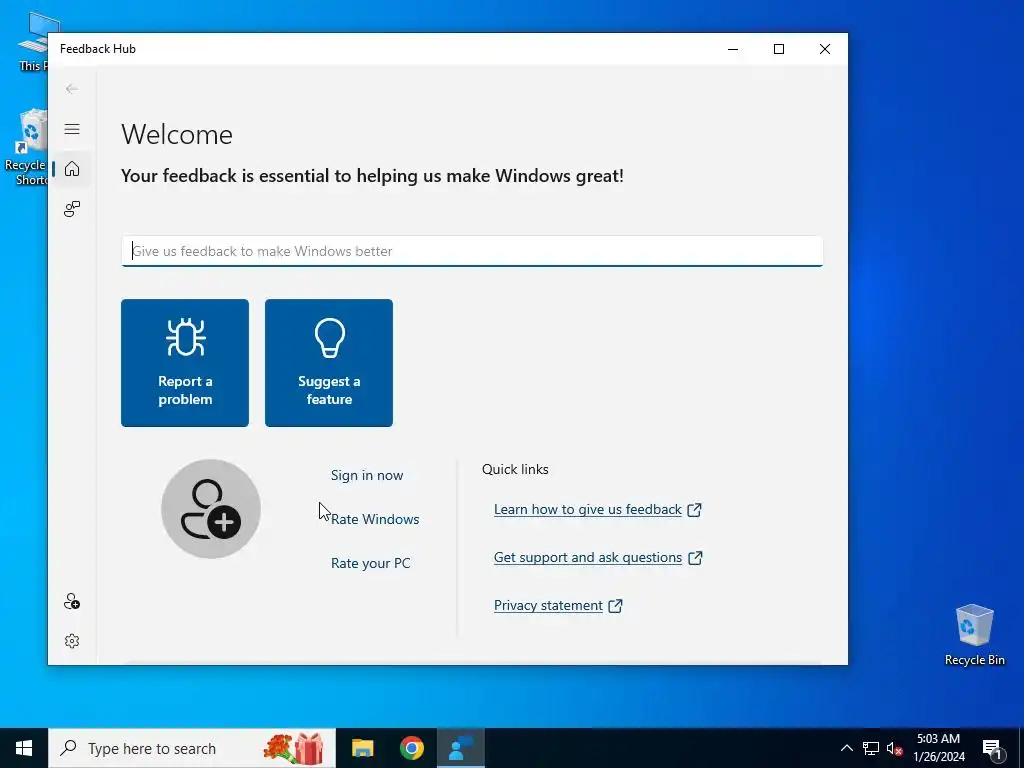Show hidden system tray icons
The width and height of the screenshot is (1024, 768).
coord(846,748)
